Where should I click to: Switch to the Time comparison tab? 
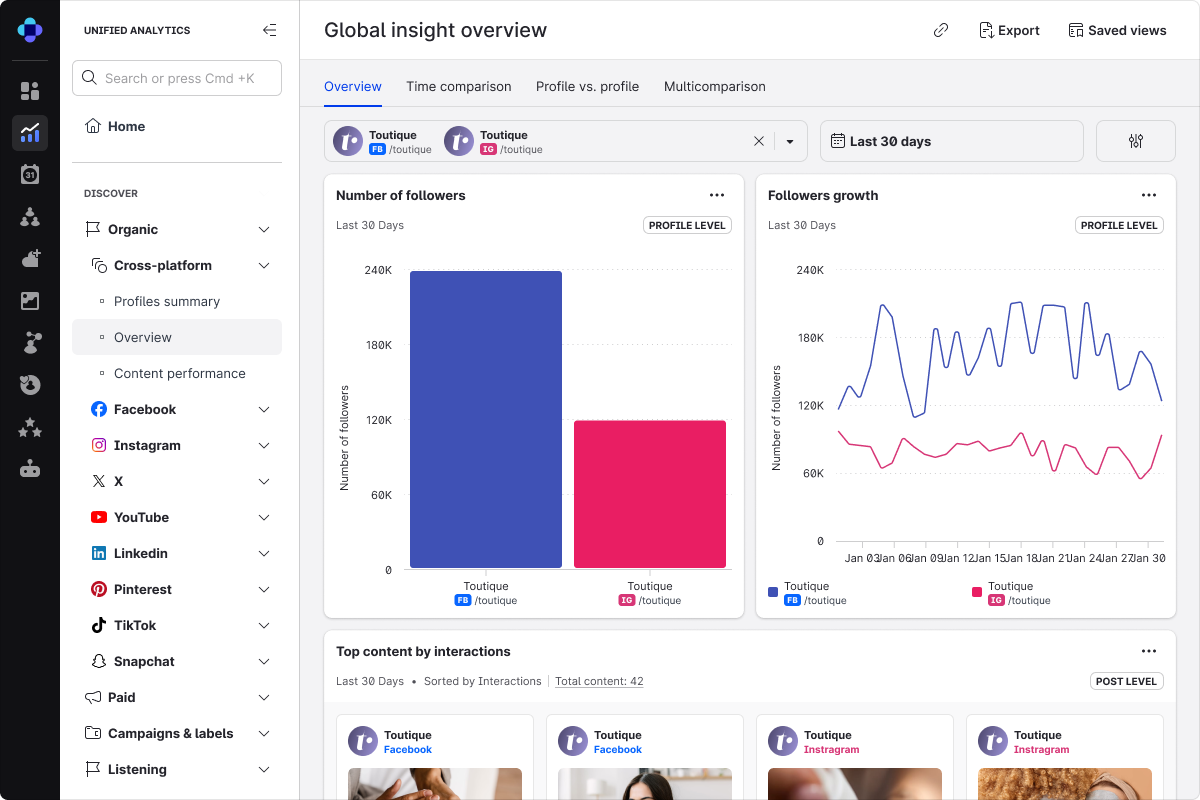pos(458,86)
